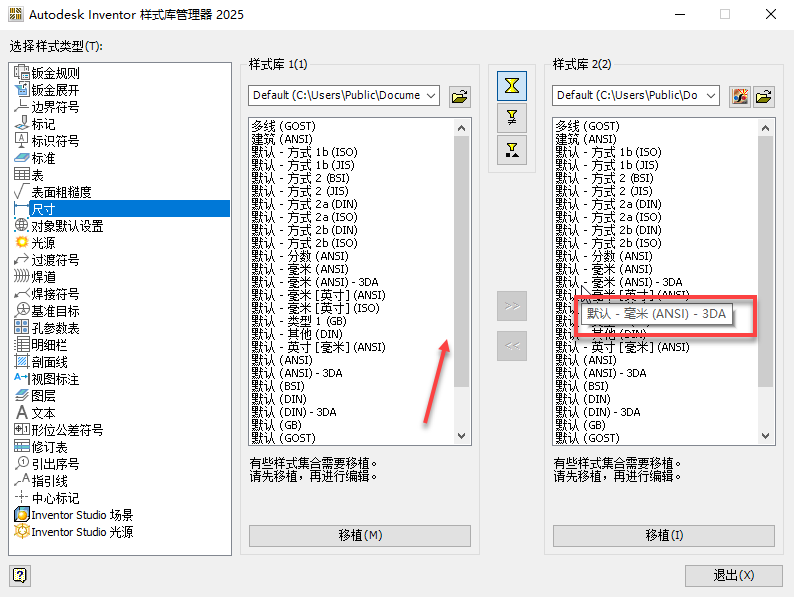Image resolution: width=794 pixels, height=597 pixels.
Task: Choose the 标记 style icon
Action: (21, 124)
